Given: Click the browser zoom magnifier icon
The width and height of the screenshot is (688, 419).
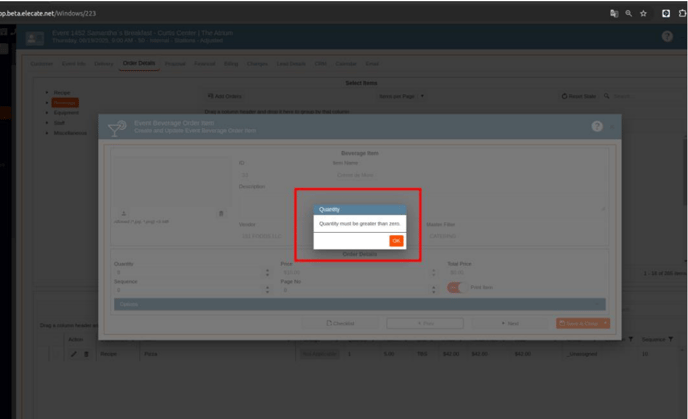Looking at the screenshot, I should coord(627,13).
